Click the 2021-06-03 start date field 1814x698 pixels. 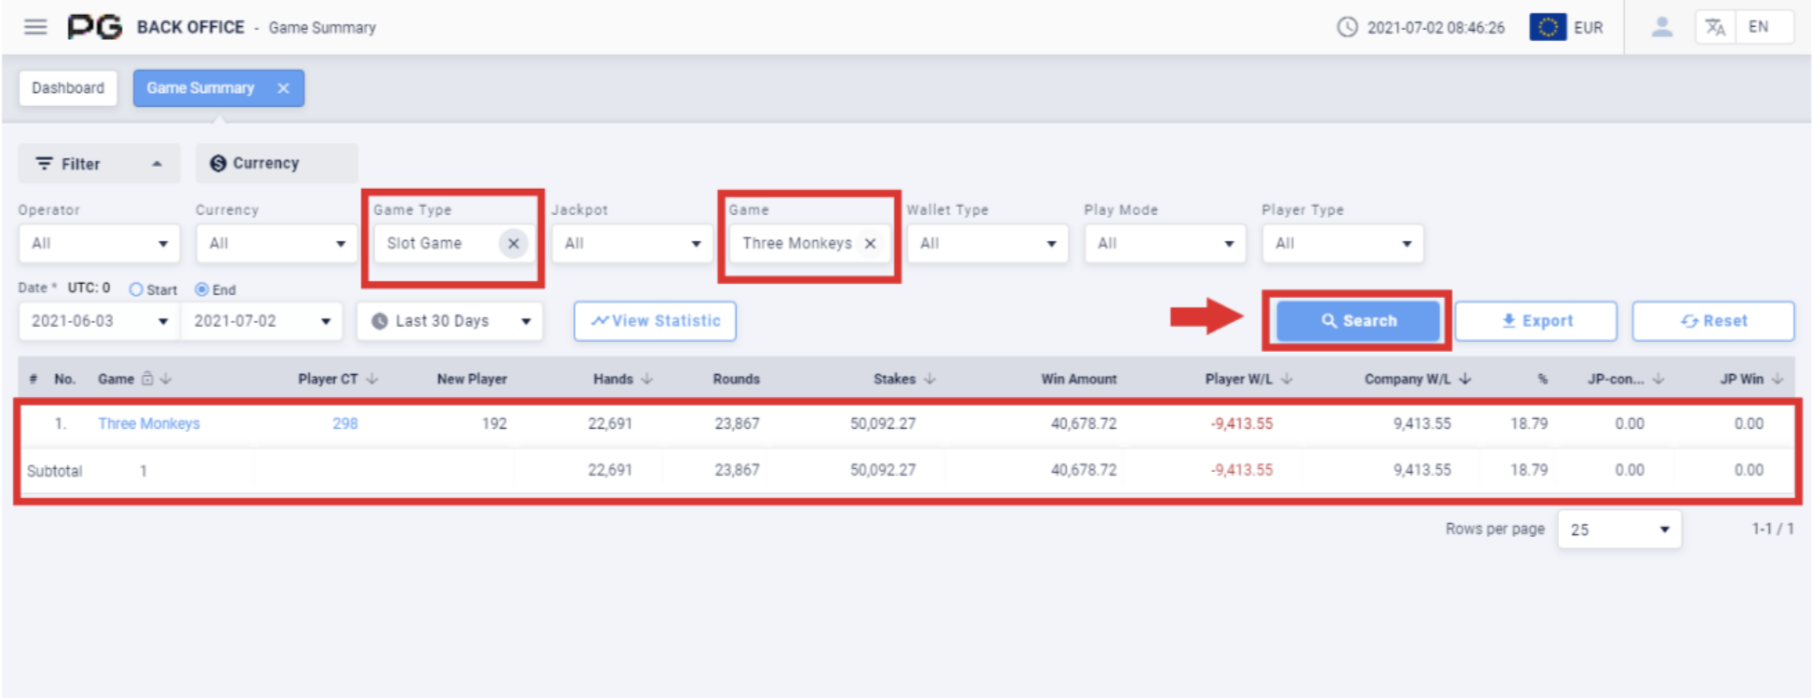point(98,321)
